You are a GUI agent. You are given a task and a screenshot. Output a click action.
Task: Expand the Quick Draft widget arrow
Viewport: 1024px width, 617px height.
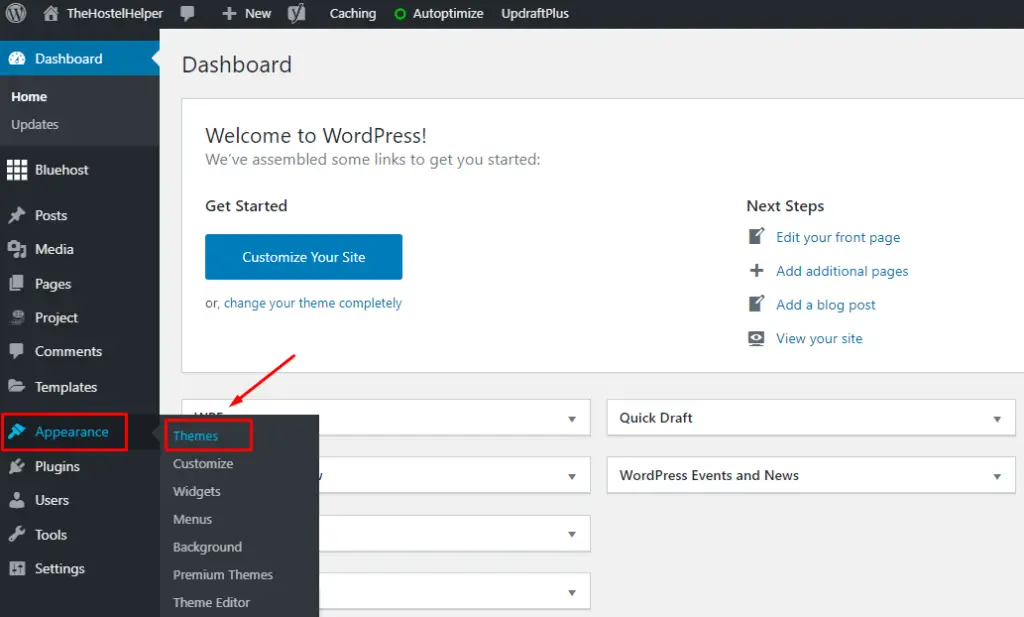[x=997, y=419]
